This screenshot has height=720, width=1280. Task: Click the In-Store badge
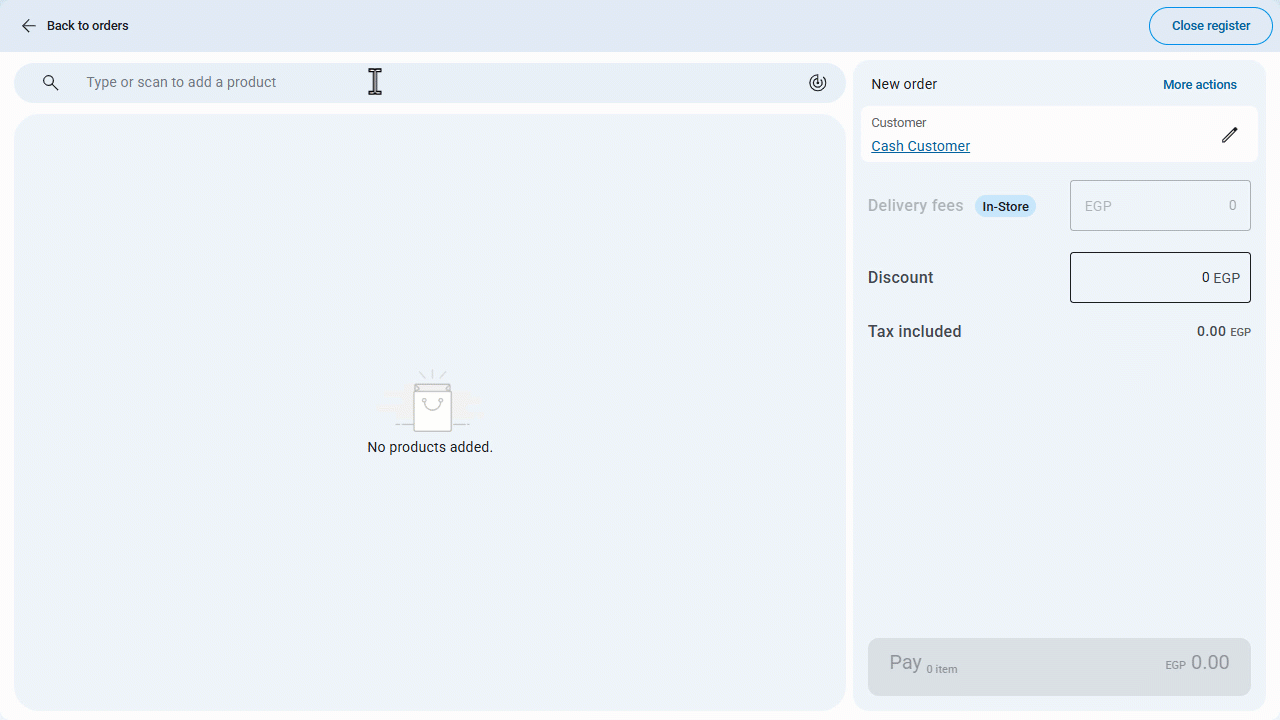tap(1005, 207)
